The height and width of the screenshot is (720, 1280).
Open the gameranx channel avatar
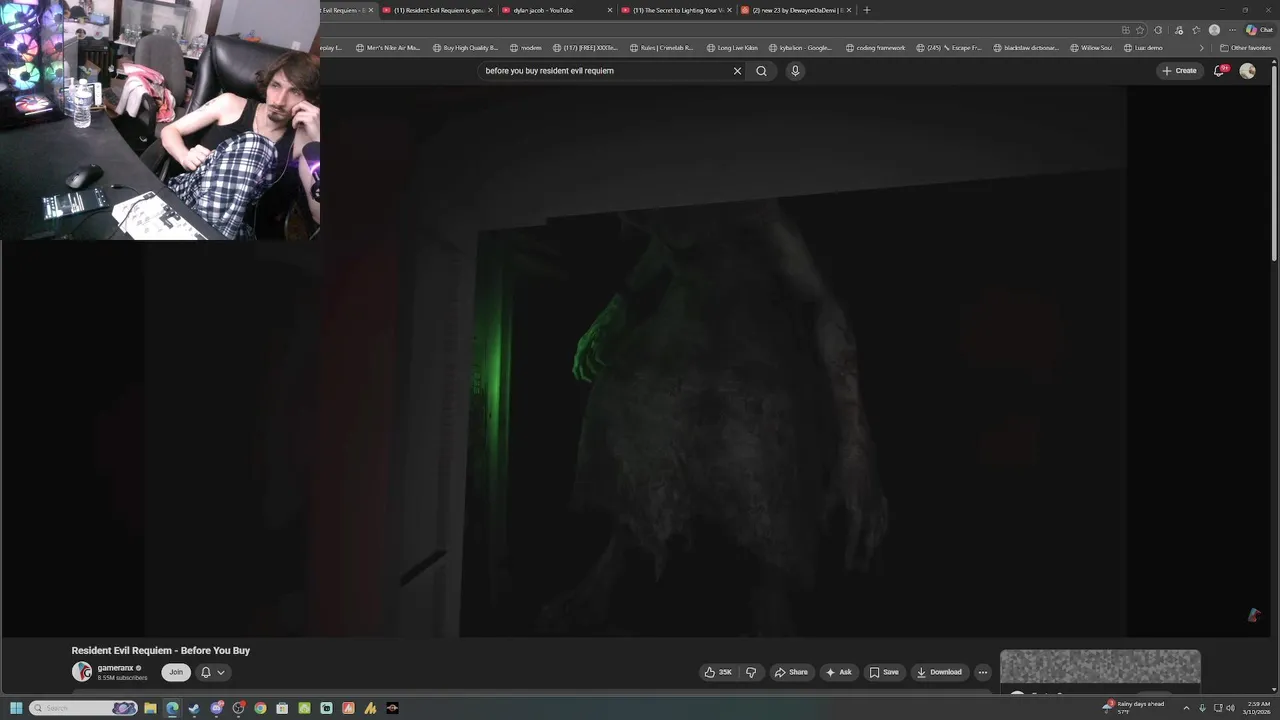(x=81, y=672)
